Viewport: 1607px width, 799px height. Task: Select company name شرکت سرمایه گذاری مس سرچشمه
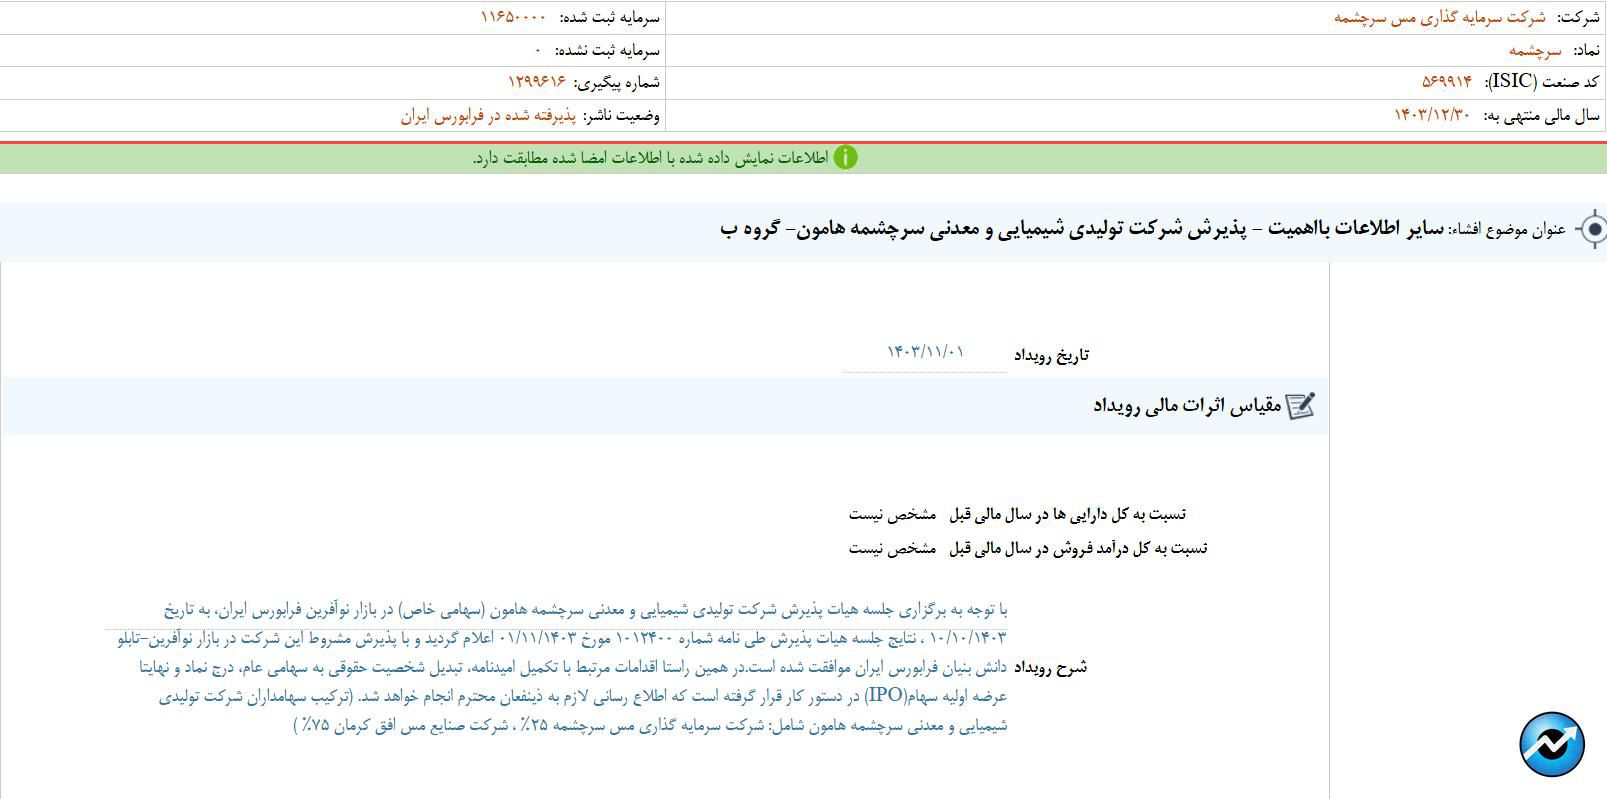tap(1439, 18)
